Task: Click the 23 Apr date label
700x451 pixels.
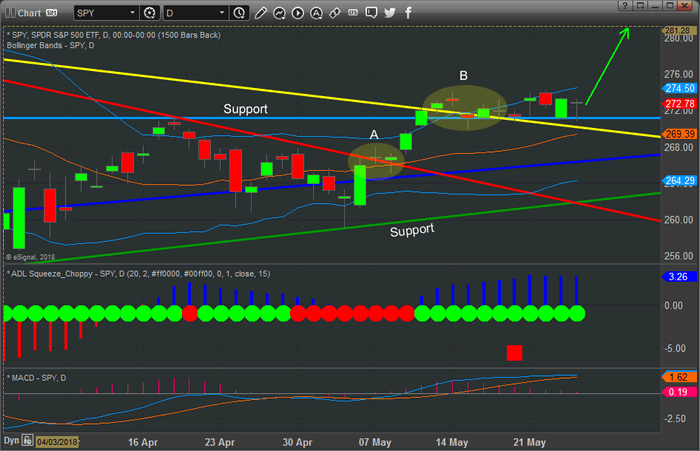Action: point(220,442)
